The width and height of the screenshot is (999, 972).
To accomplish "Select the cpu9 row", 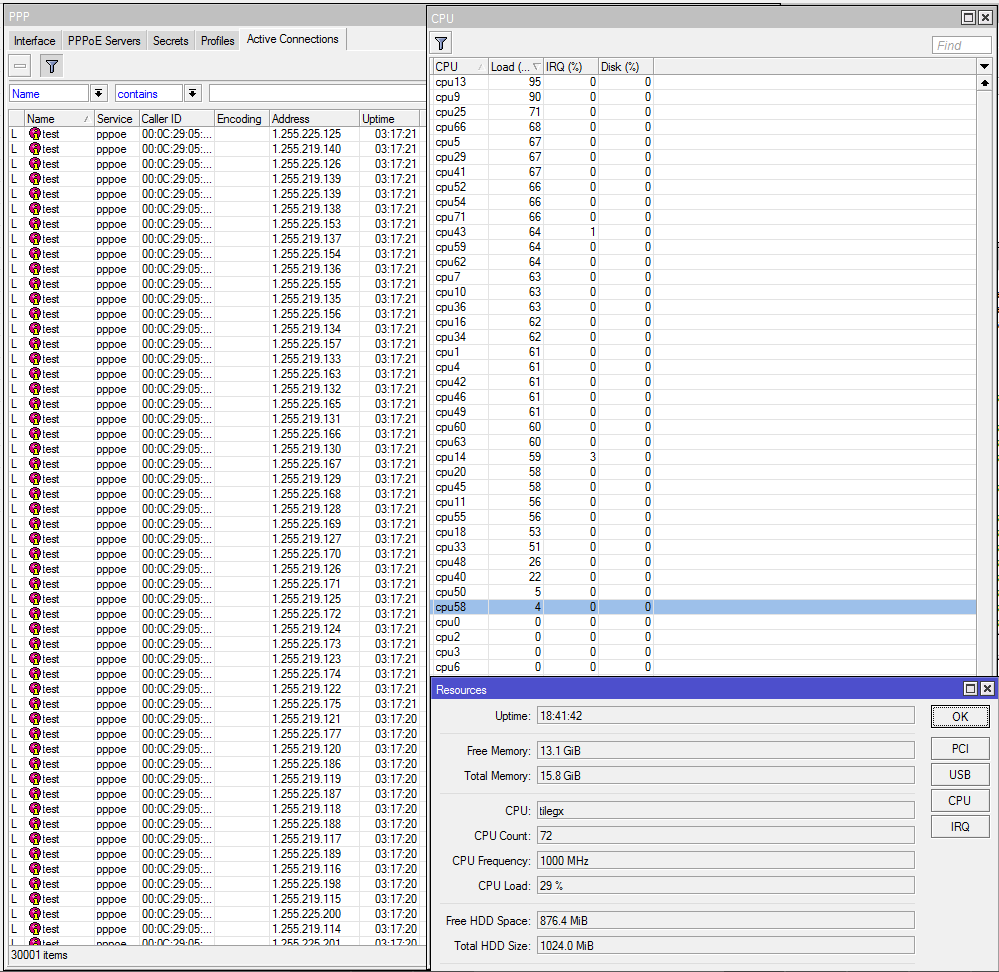I will pyautogui.click(x=703, y=97).
